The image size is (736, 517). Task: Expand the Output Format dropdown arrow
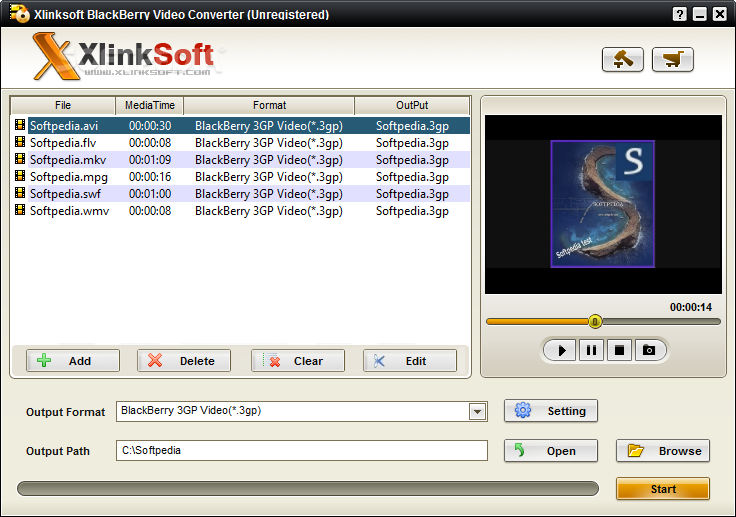[477, 412]
